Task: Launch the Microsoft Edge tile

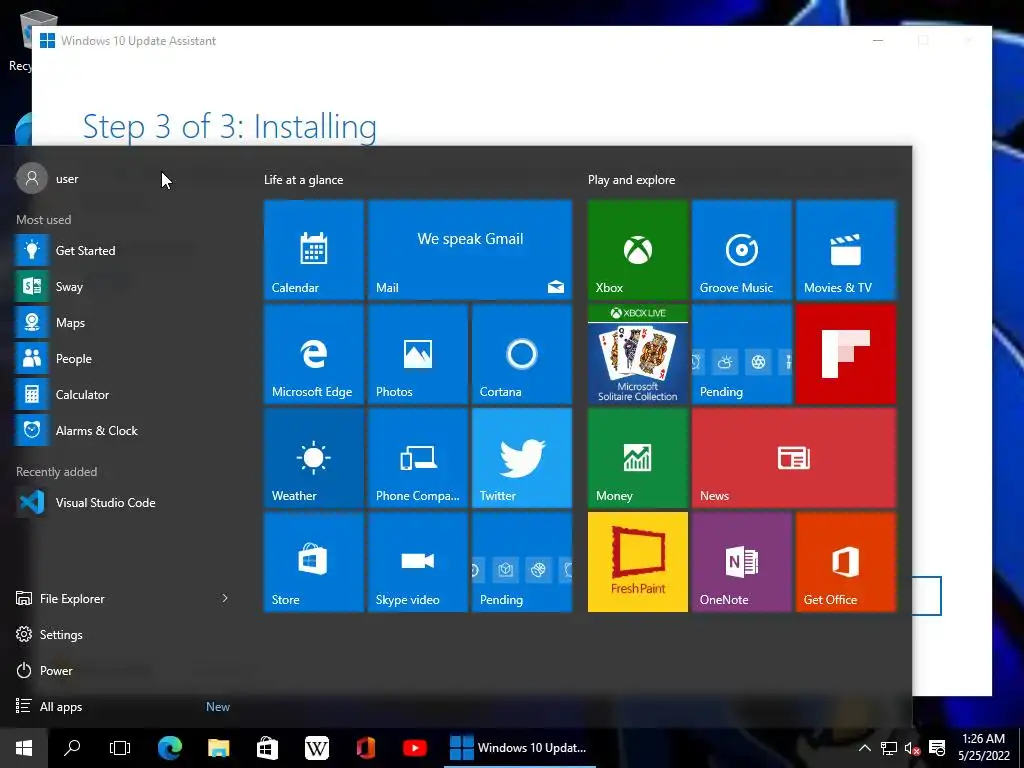Action: [313, 354]
